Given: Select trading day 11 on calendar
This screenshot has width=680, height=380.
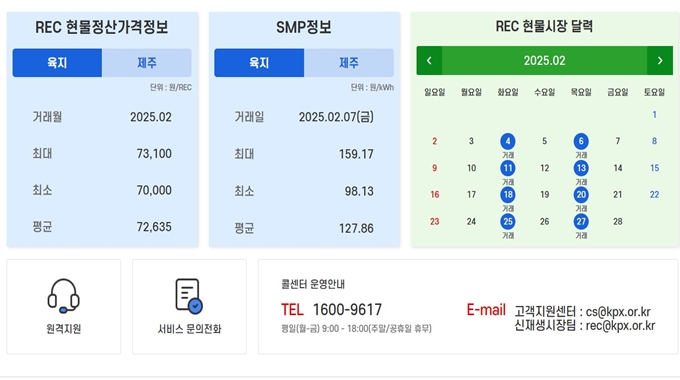Looking at the screenshot, I should point(508,168).
